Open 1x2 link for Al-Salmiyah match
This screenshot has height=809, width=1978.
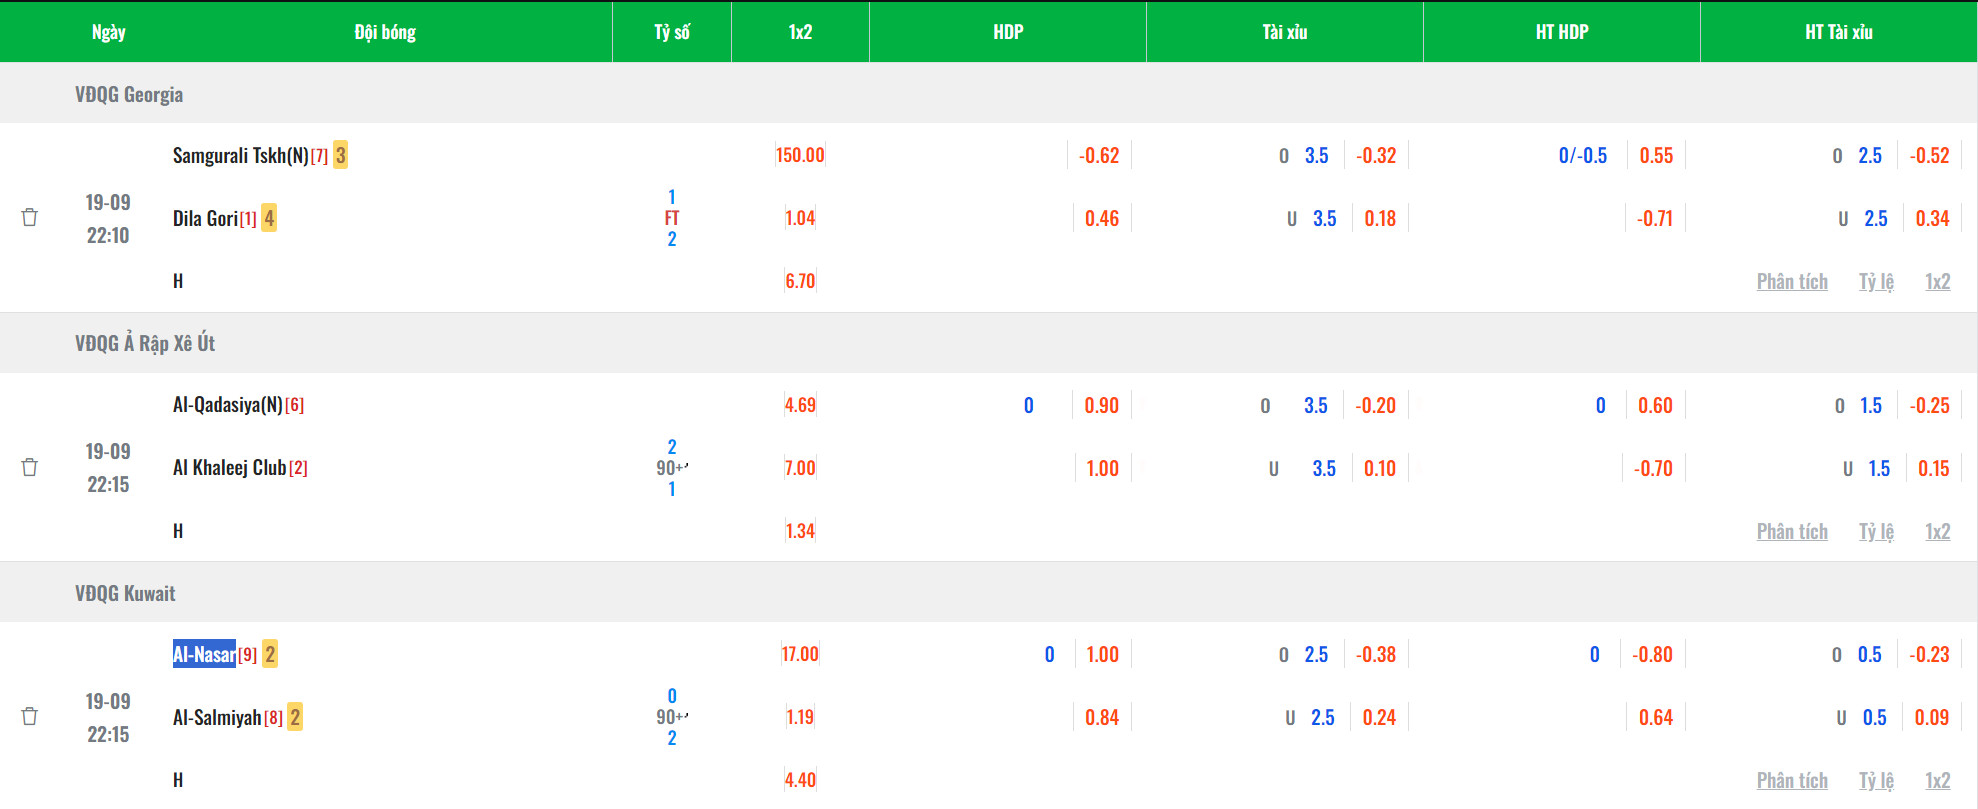1937,781
